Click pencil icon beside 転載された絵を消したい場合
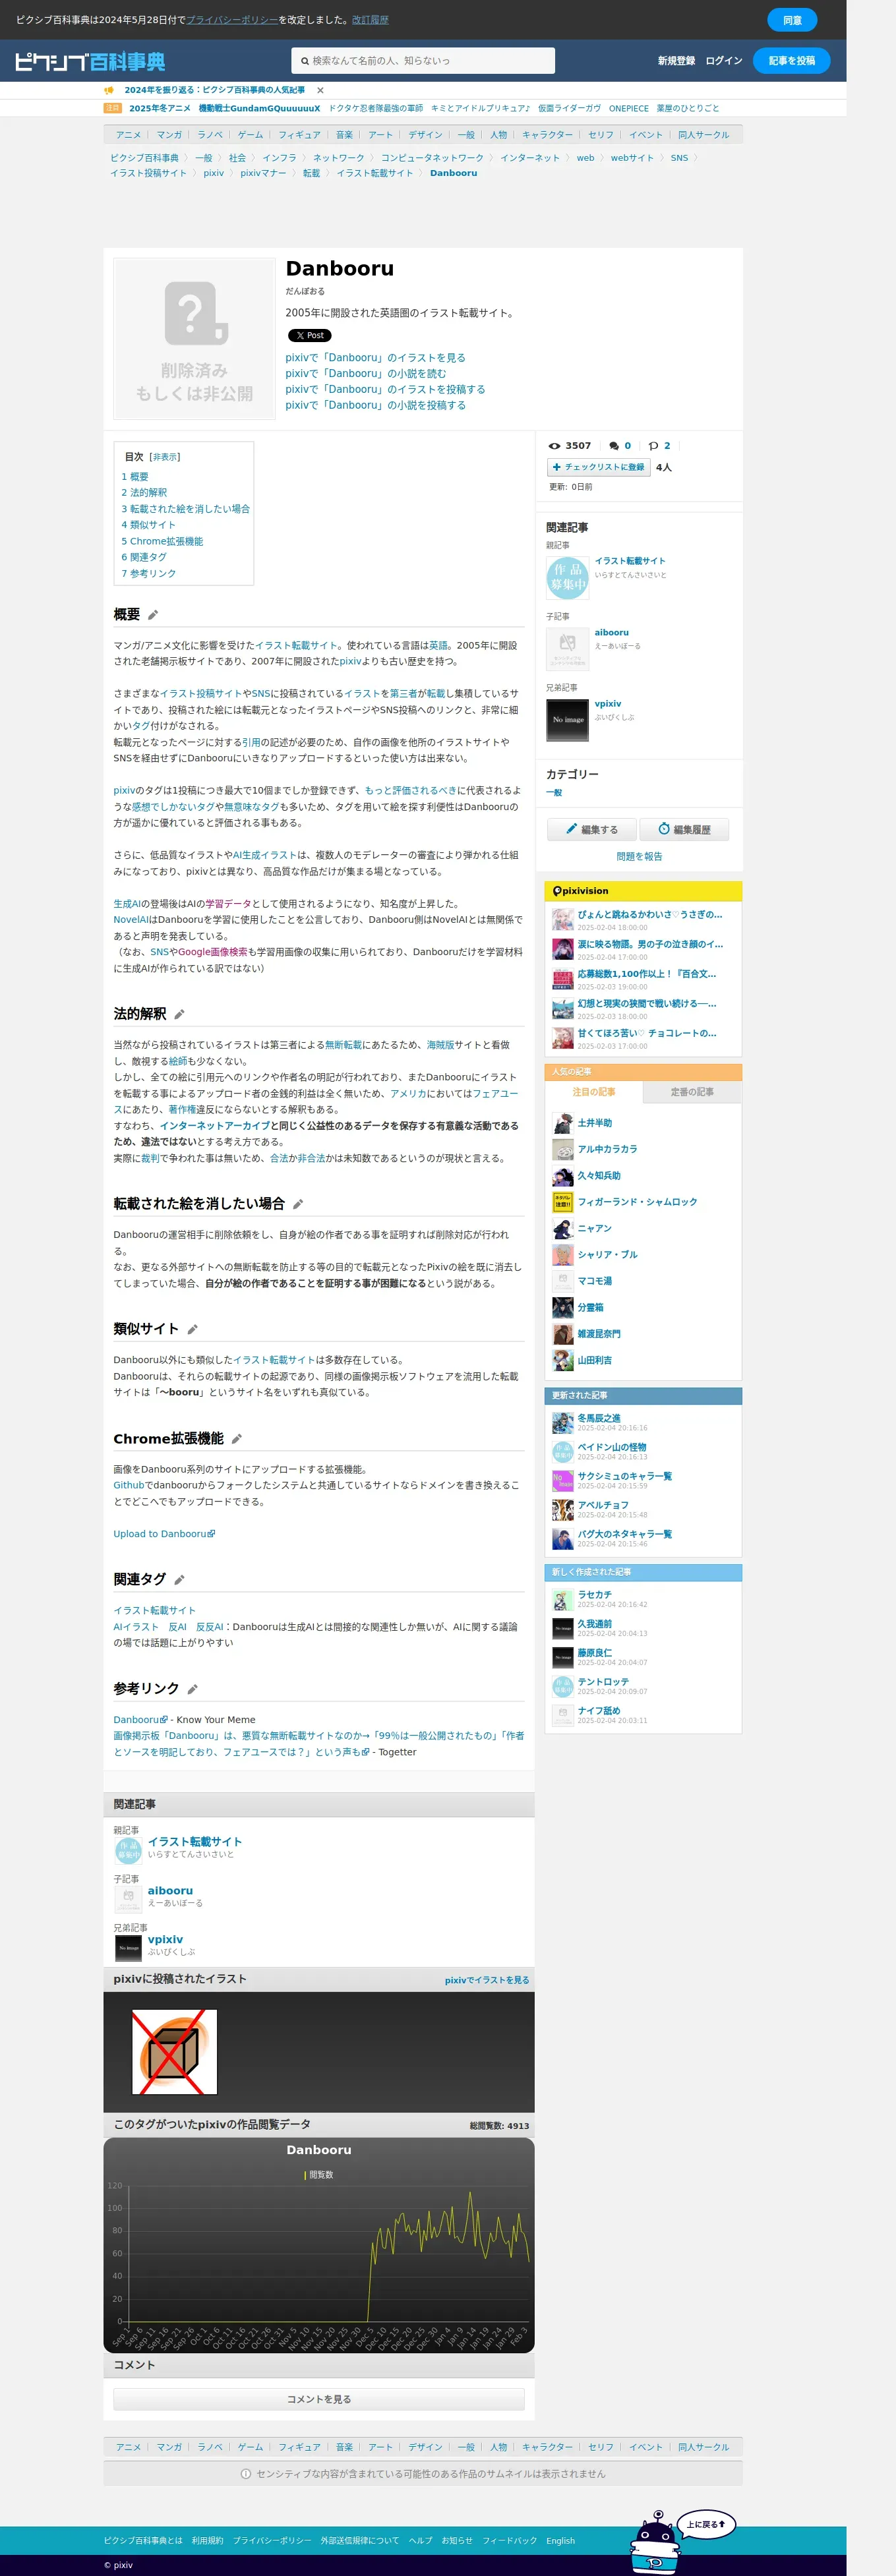896x2576 pixels. 298,1204
